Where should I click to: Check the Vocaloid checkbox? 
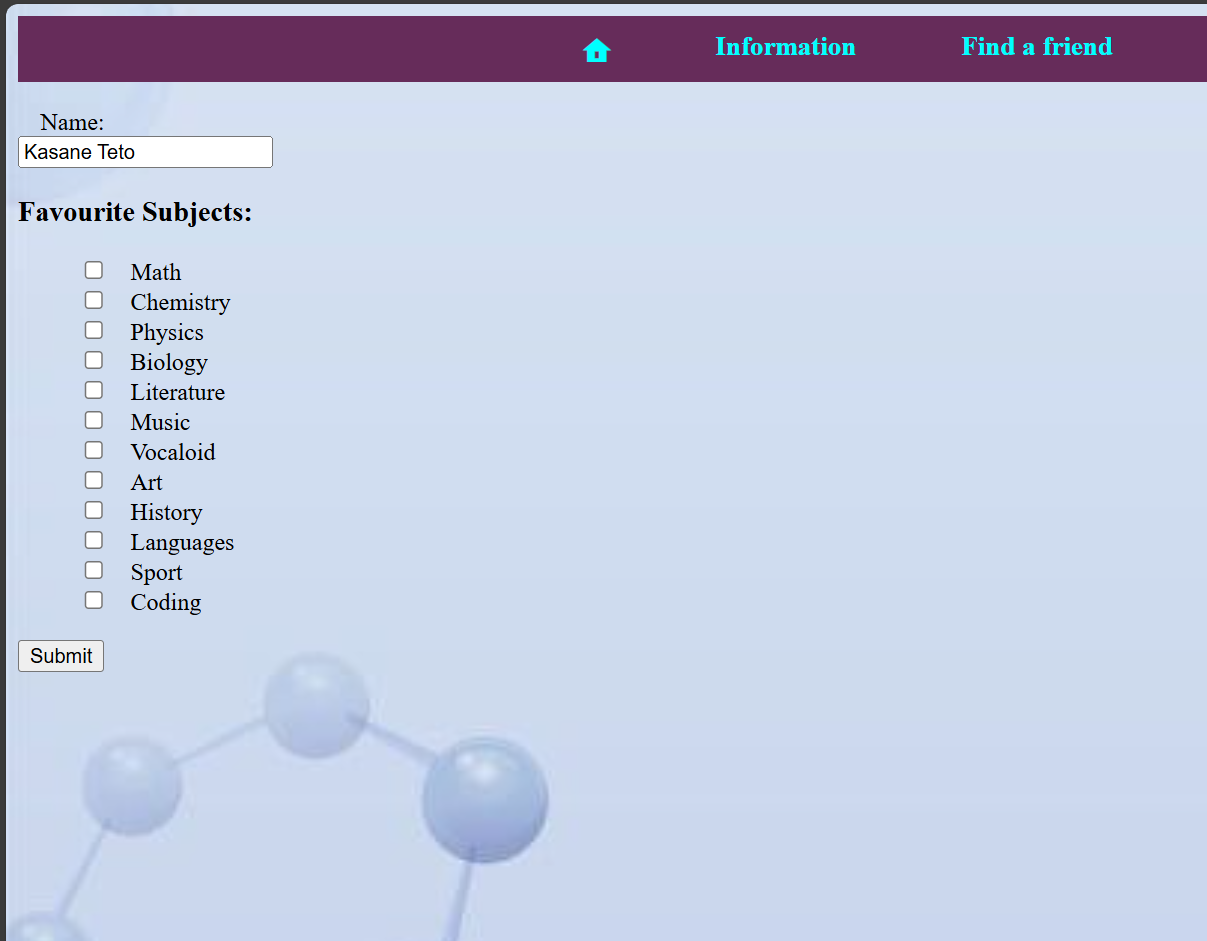click(x=94, y=450)
